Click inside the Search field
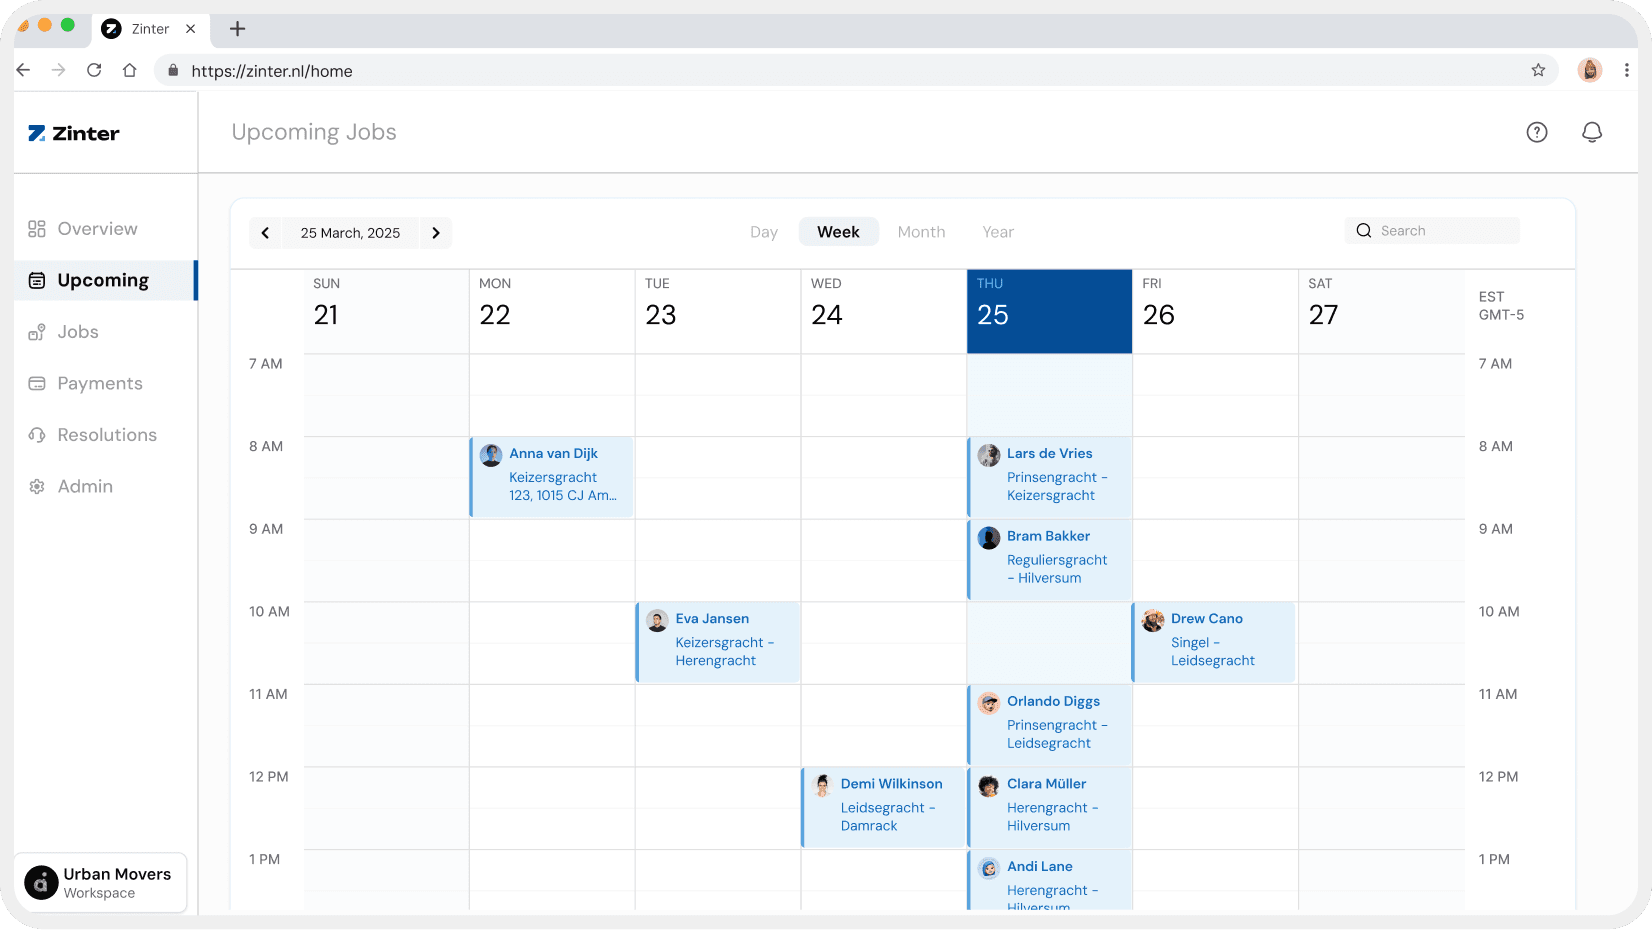 click(x=1432, y=230)
